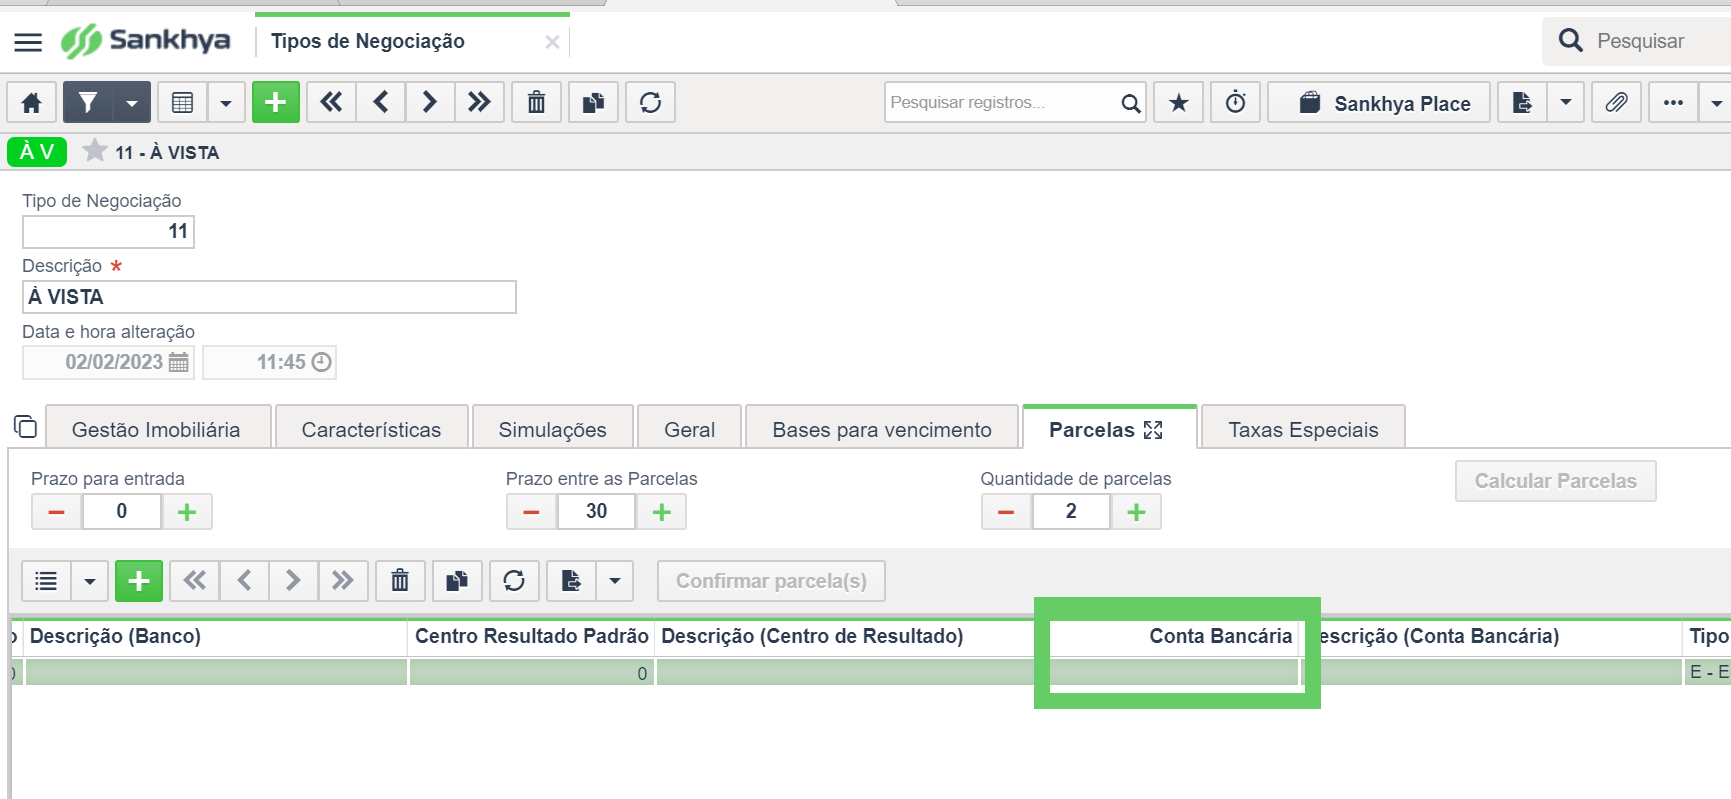
Task: Add a new parcela row
Action: pos(139,581)
